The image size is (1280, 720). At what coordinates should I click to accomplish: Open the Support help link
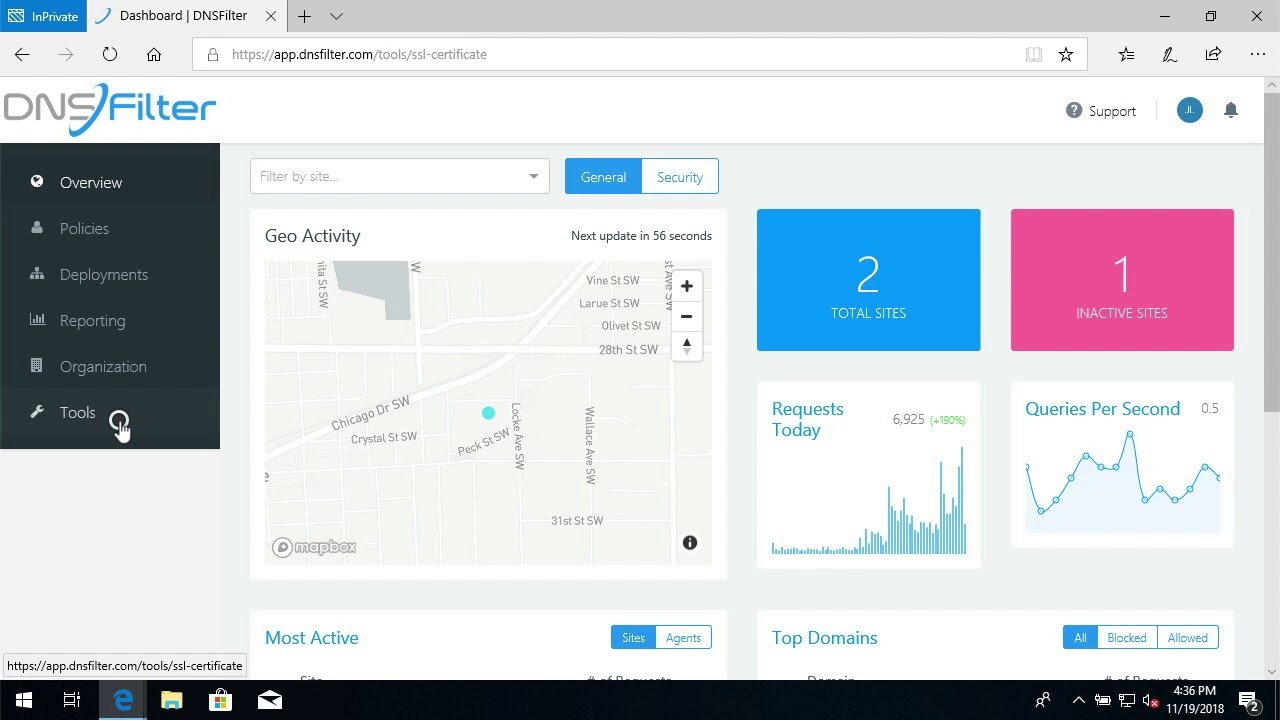coord(1101,111)
